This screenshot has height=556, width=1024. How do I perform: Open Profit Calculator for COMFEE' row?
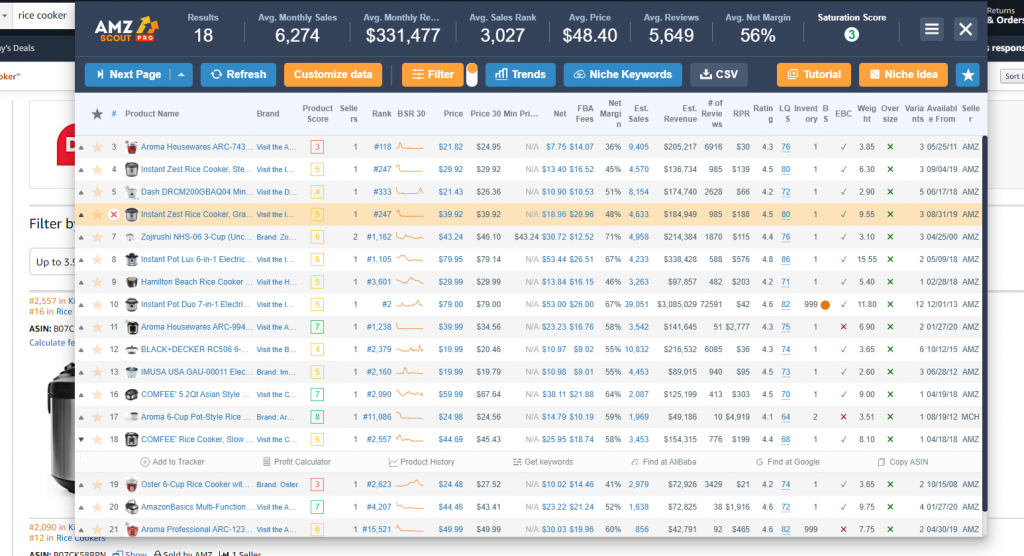pyautogui.click(x=296, y=462)
